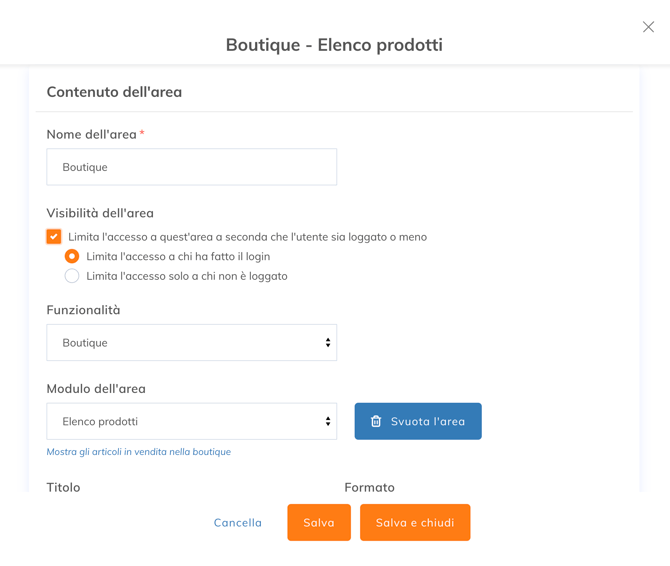Expand the Modulo dell'area "Elenco prodotti" dropdown
The width and height of the screenshot is (670, 566).
coord(191,422)
